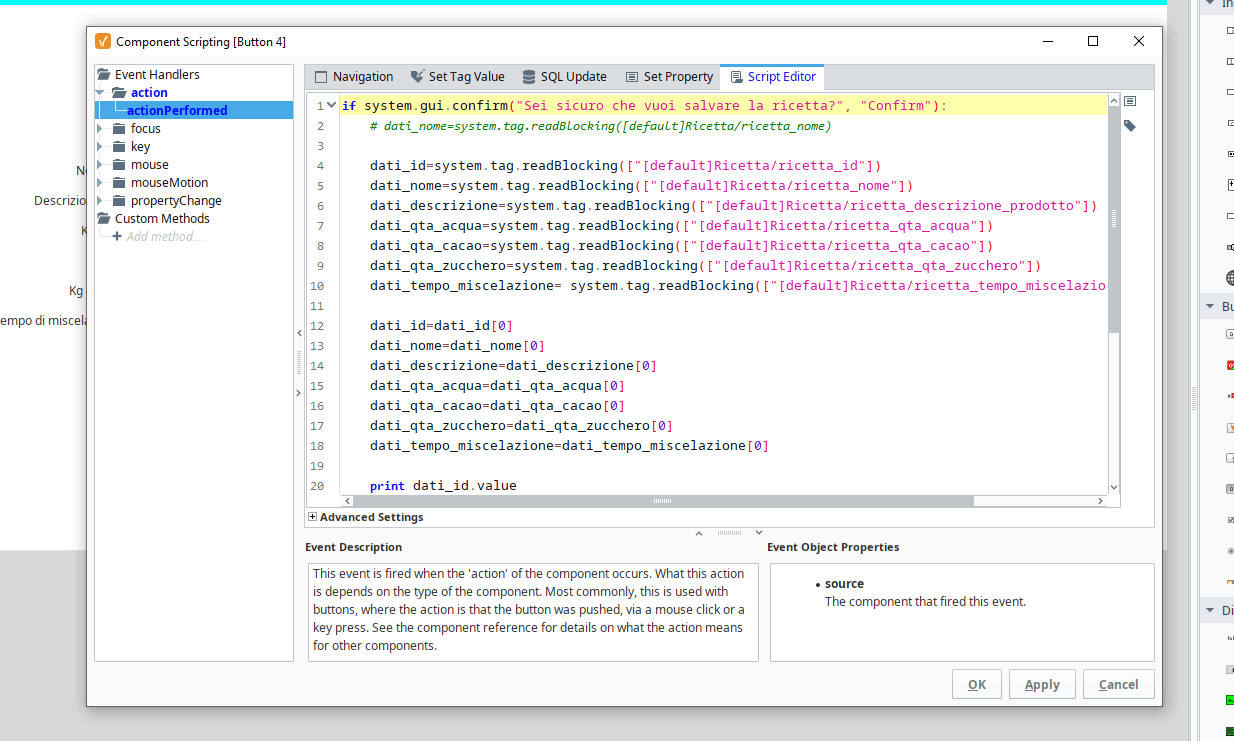Screen dimensions: 1234x741
Task: Select the Script Editor tab
Action: pos(773,77)
